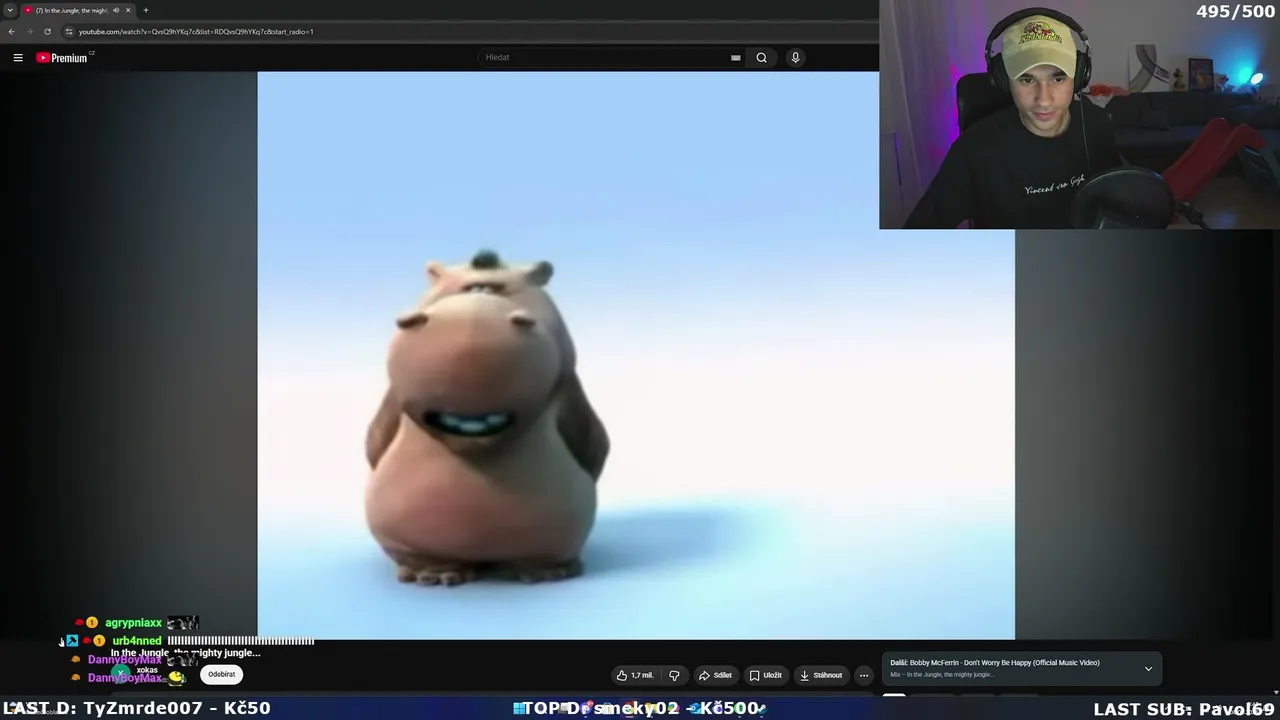The width and height of the screenshot is (1280, 720).
Task: View site information icon in address bar
Action: (x=69, y=32)
